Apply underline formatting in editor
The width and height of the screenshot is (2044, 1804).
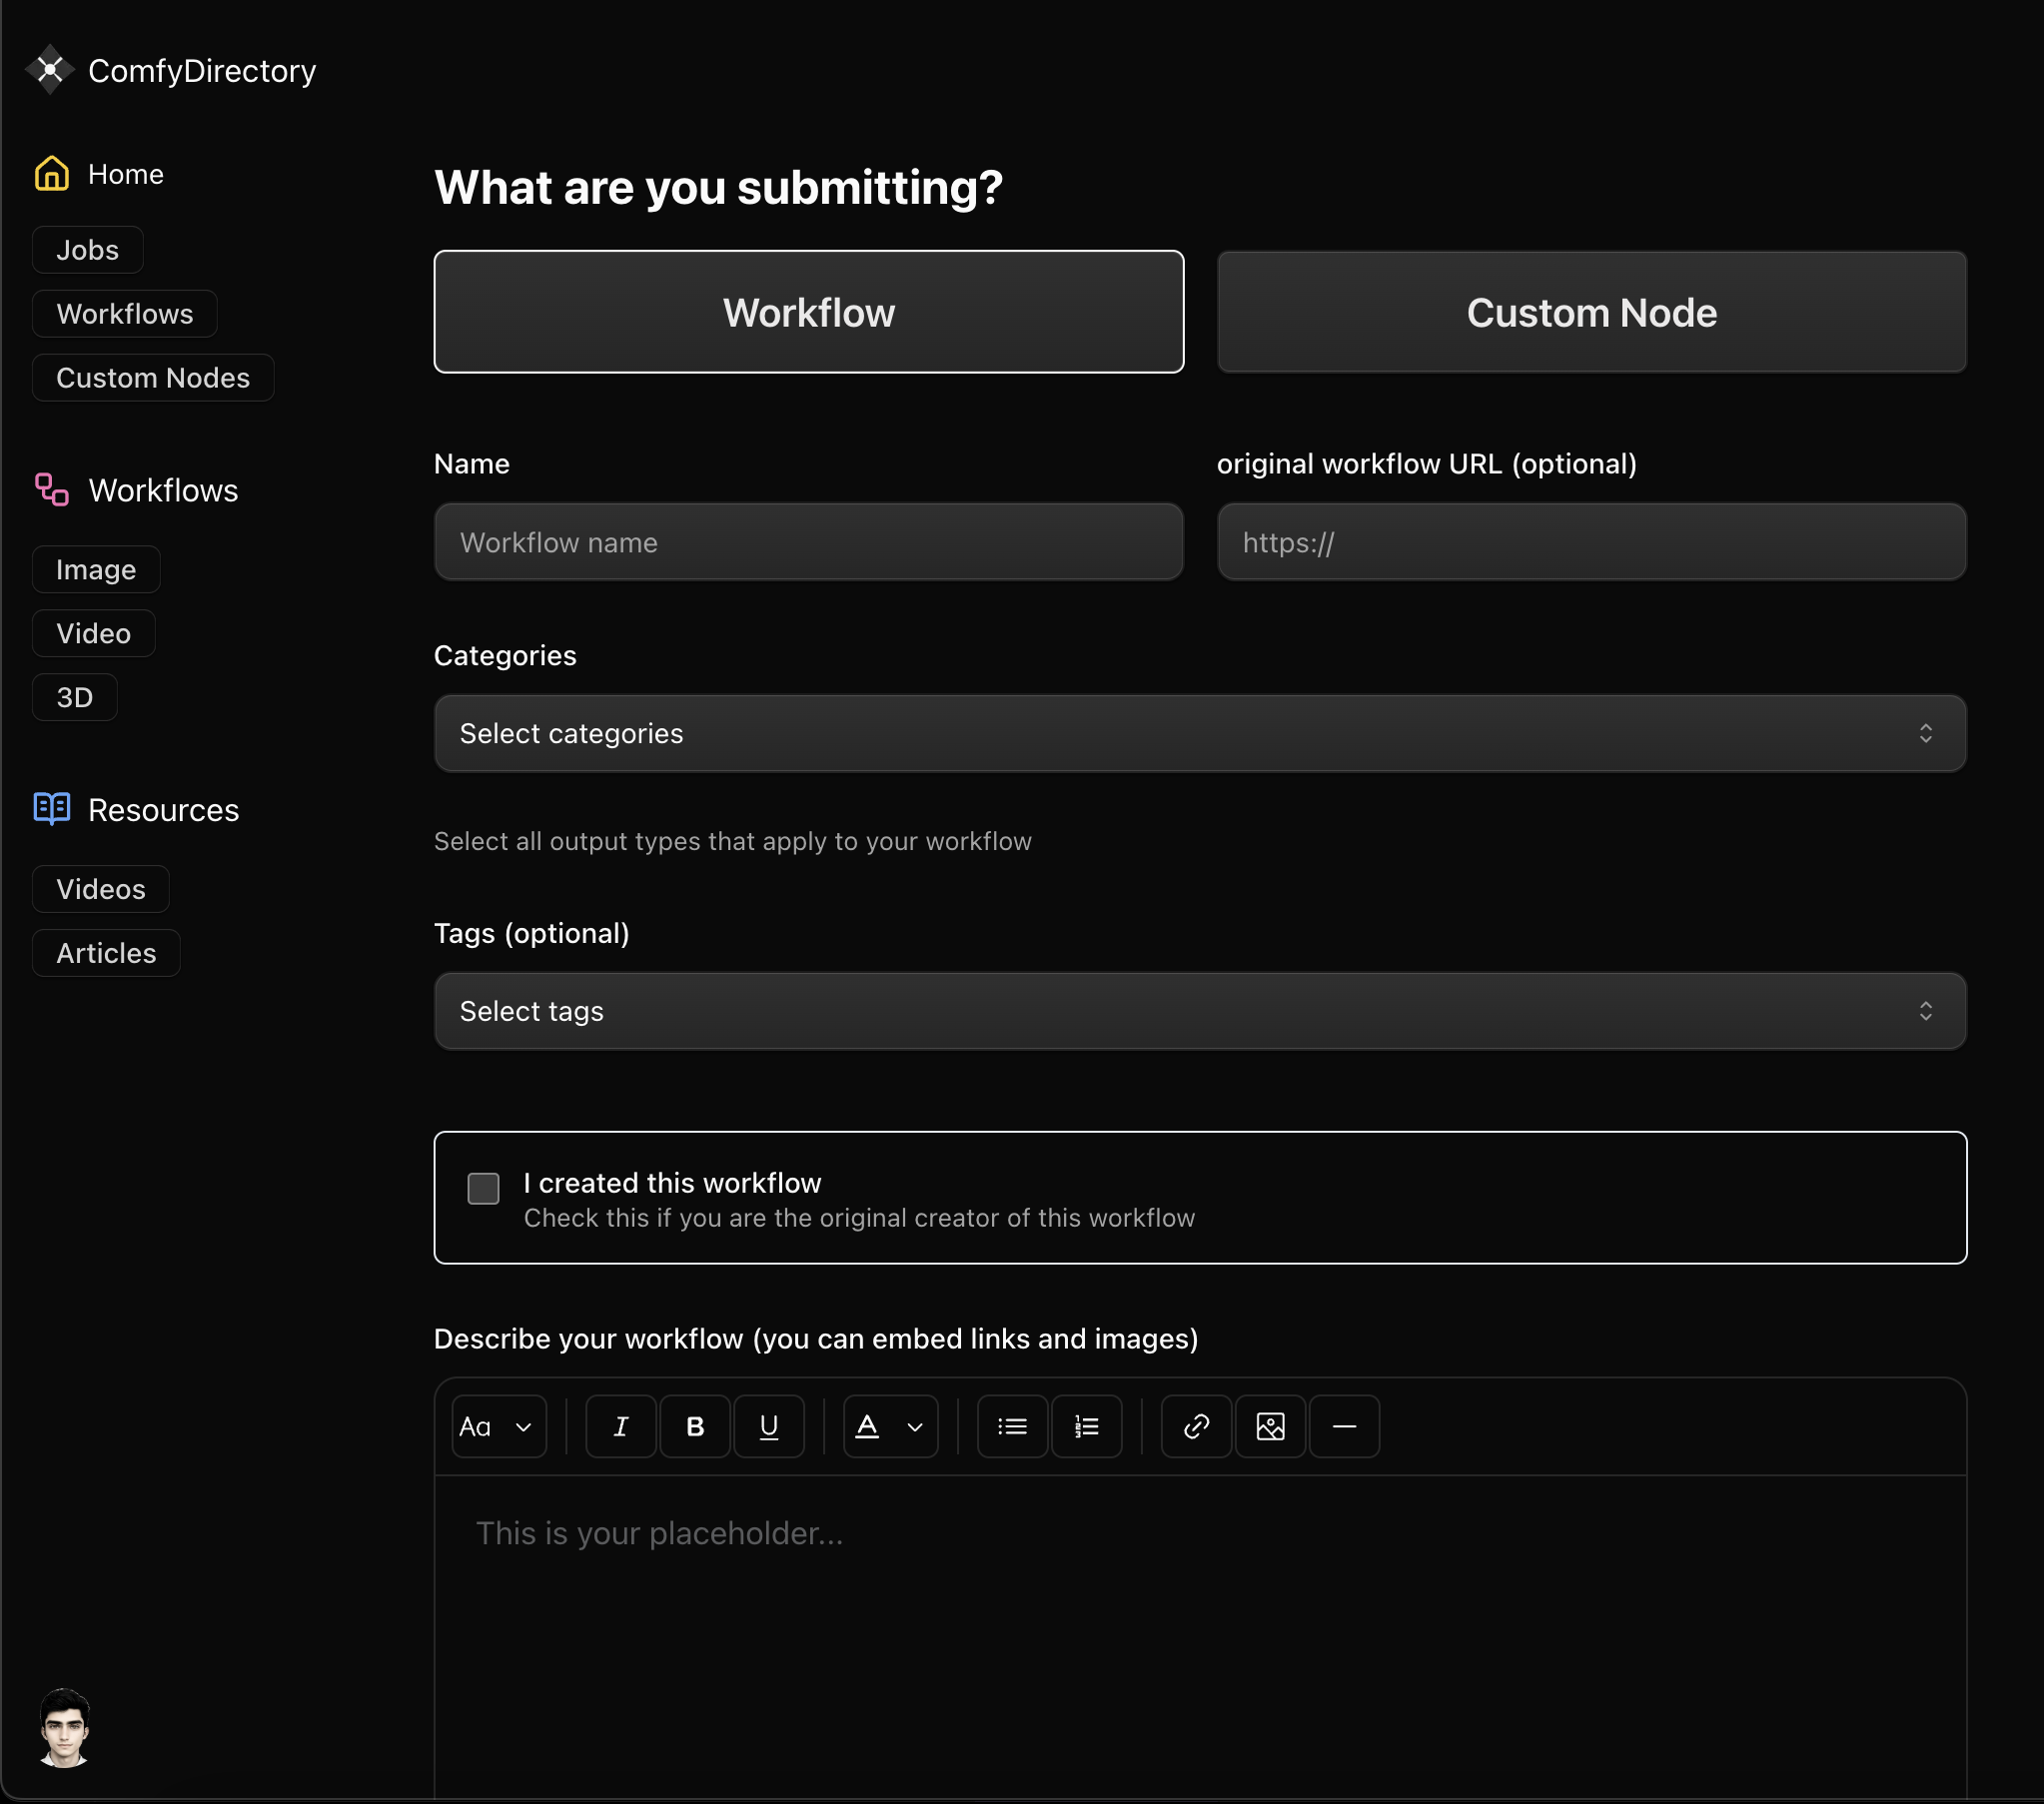(x=768, y=1426)
